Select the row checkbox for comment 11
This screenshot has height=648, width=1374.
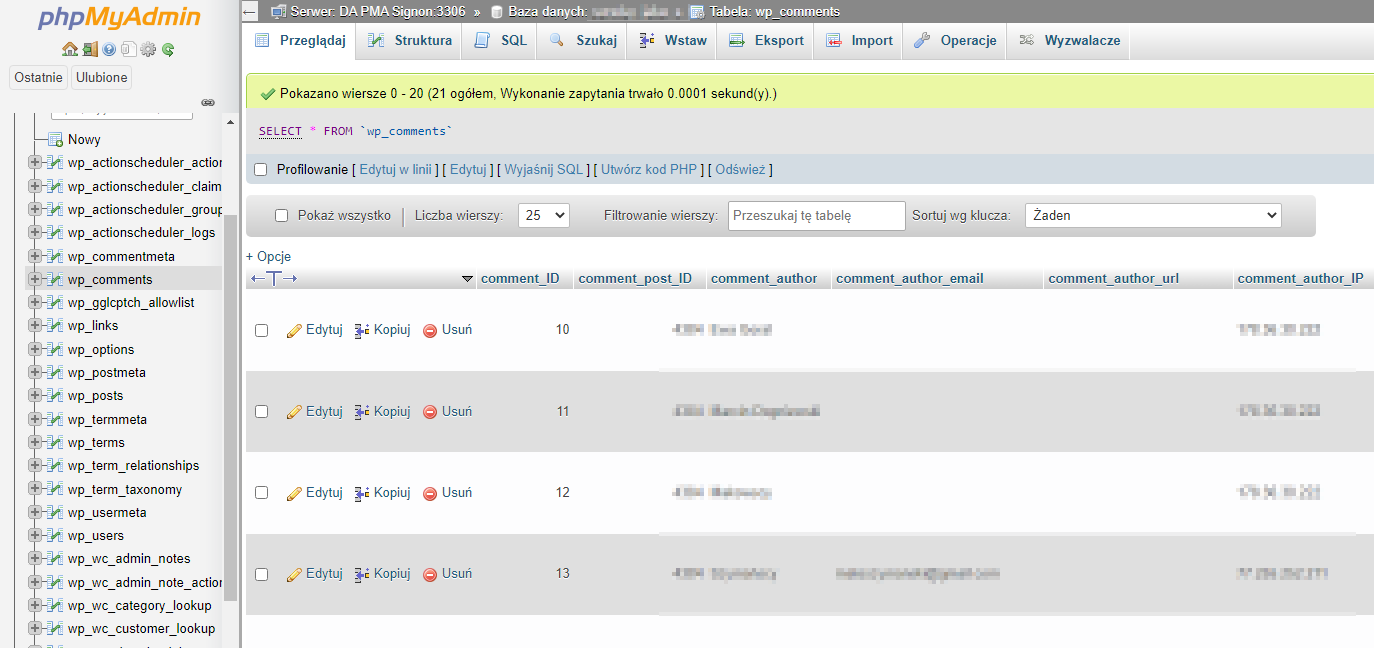point(261,412)
